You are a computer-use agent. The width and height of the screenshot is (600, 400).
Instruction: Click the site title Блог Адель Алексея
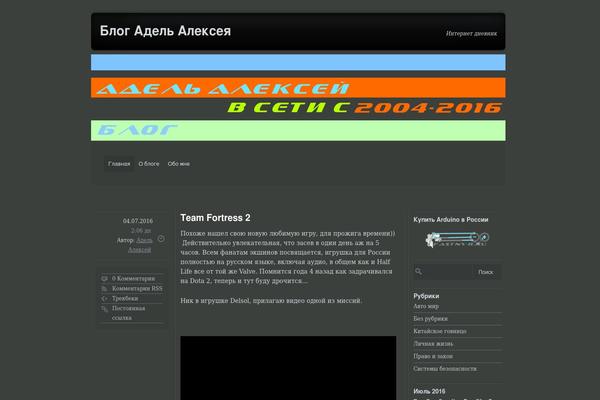point(165,31)
